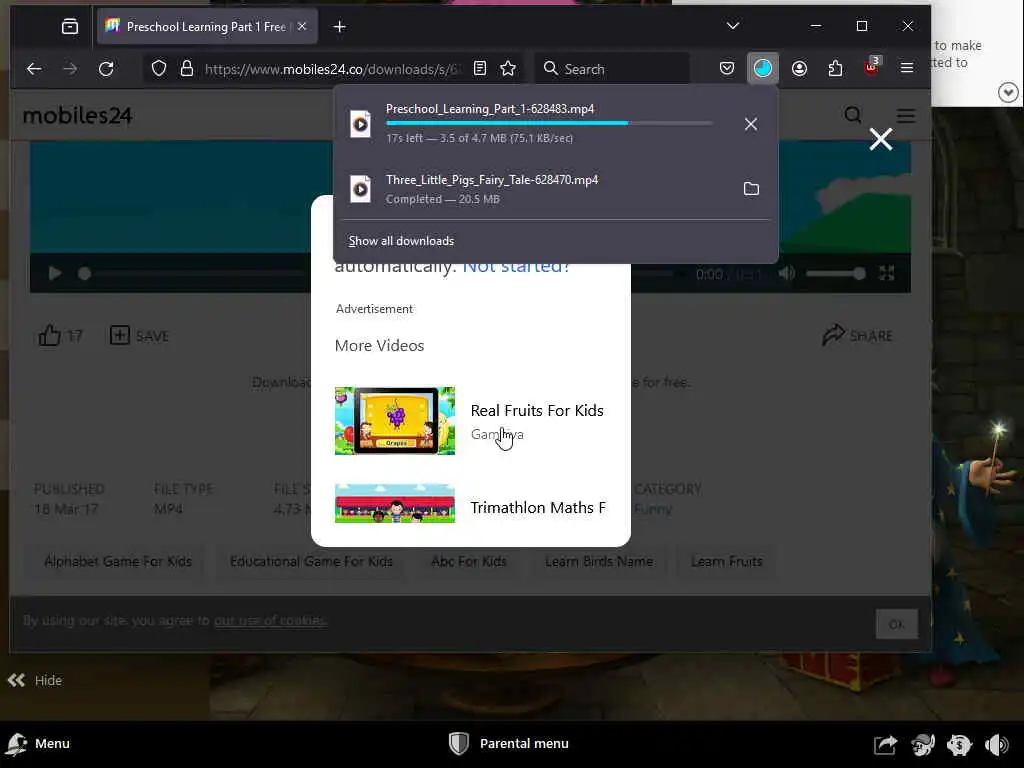The height and width of the screenshot is (768, 1024).
Task: Play the video
Action: point(55,273)
